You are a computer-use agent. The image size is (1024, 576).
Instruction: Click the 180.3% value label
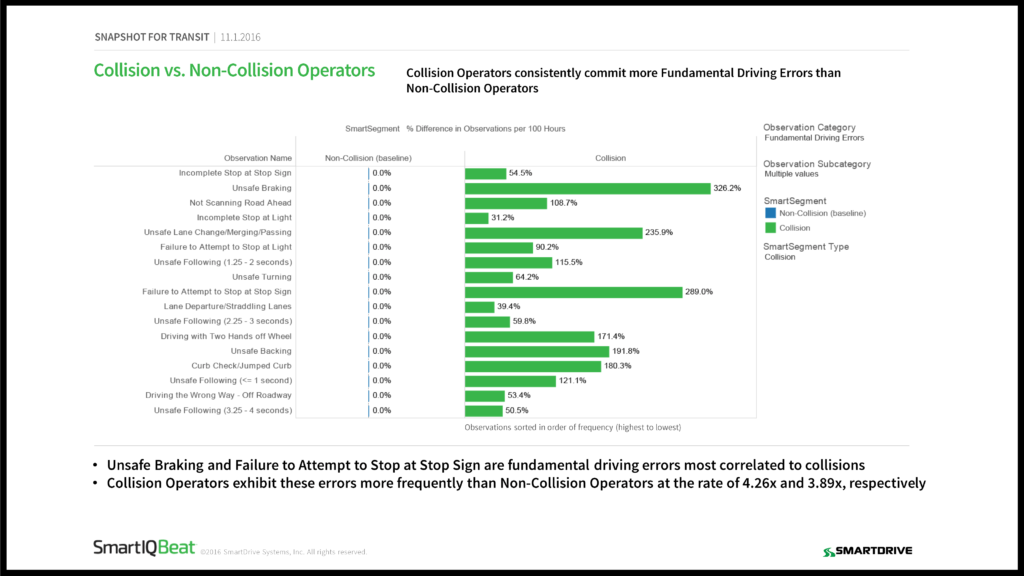pyautogui.click(x=618, y=366)
